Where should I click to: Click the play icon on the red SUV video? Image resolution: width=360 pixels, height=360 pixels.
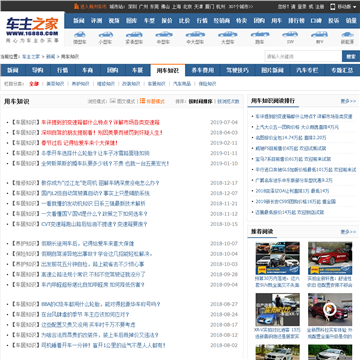[x=329, y=309]
